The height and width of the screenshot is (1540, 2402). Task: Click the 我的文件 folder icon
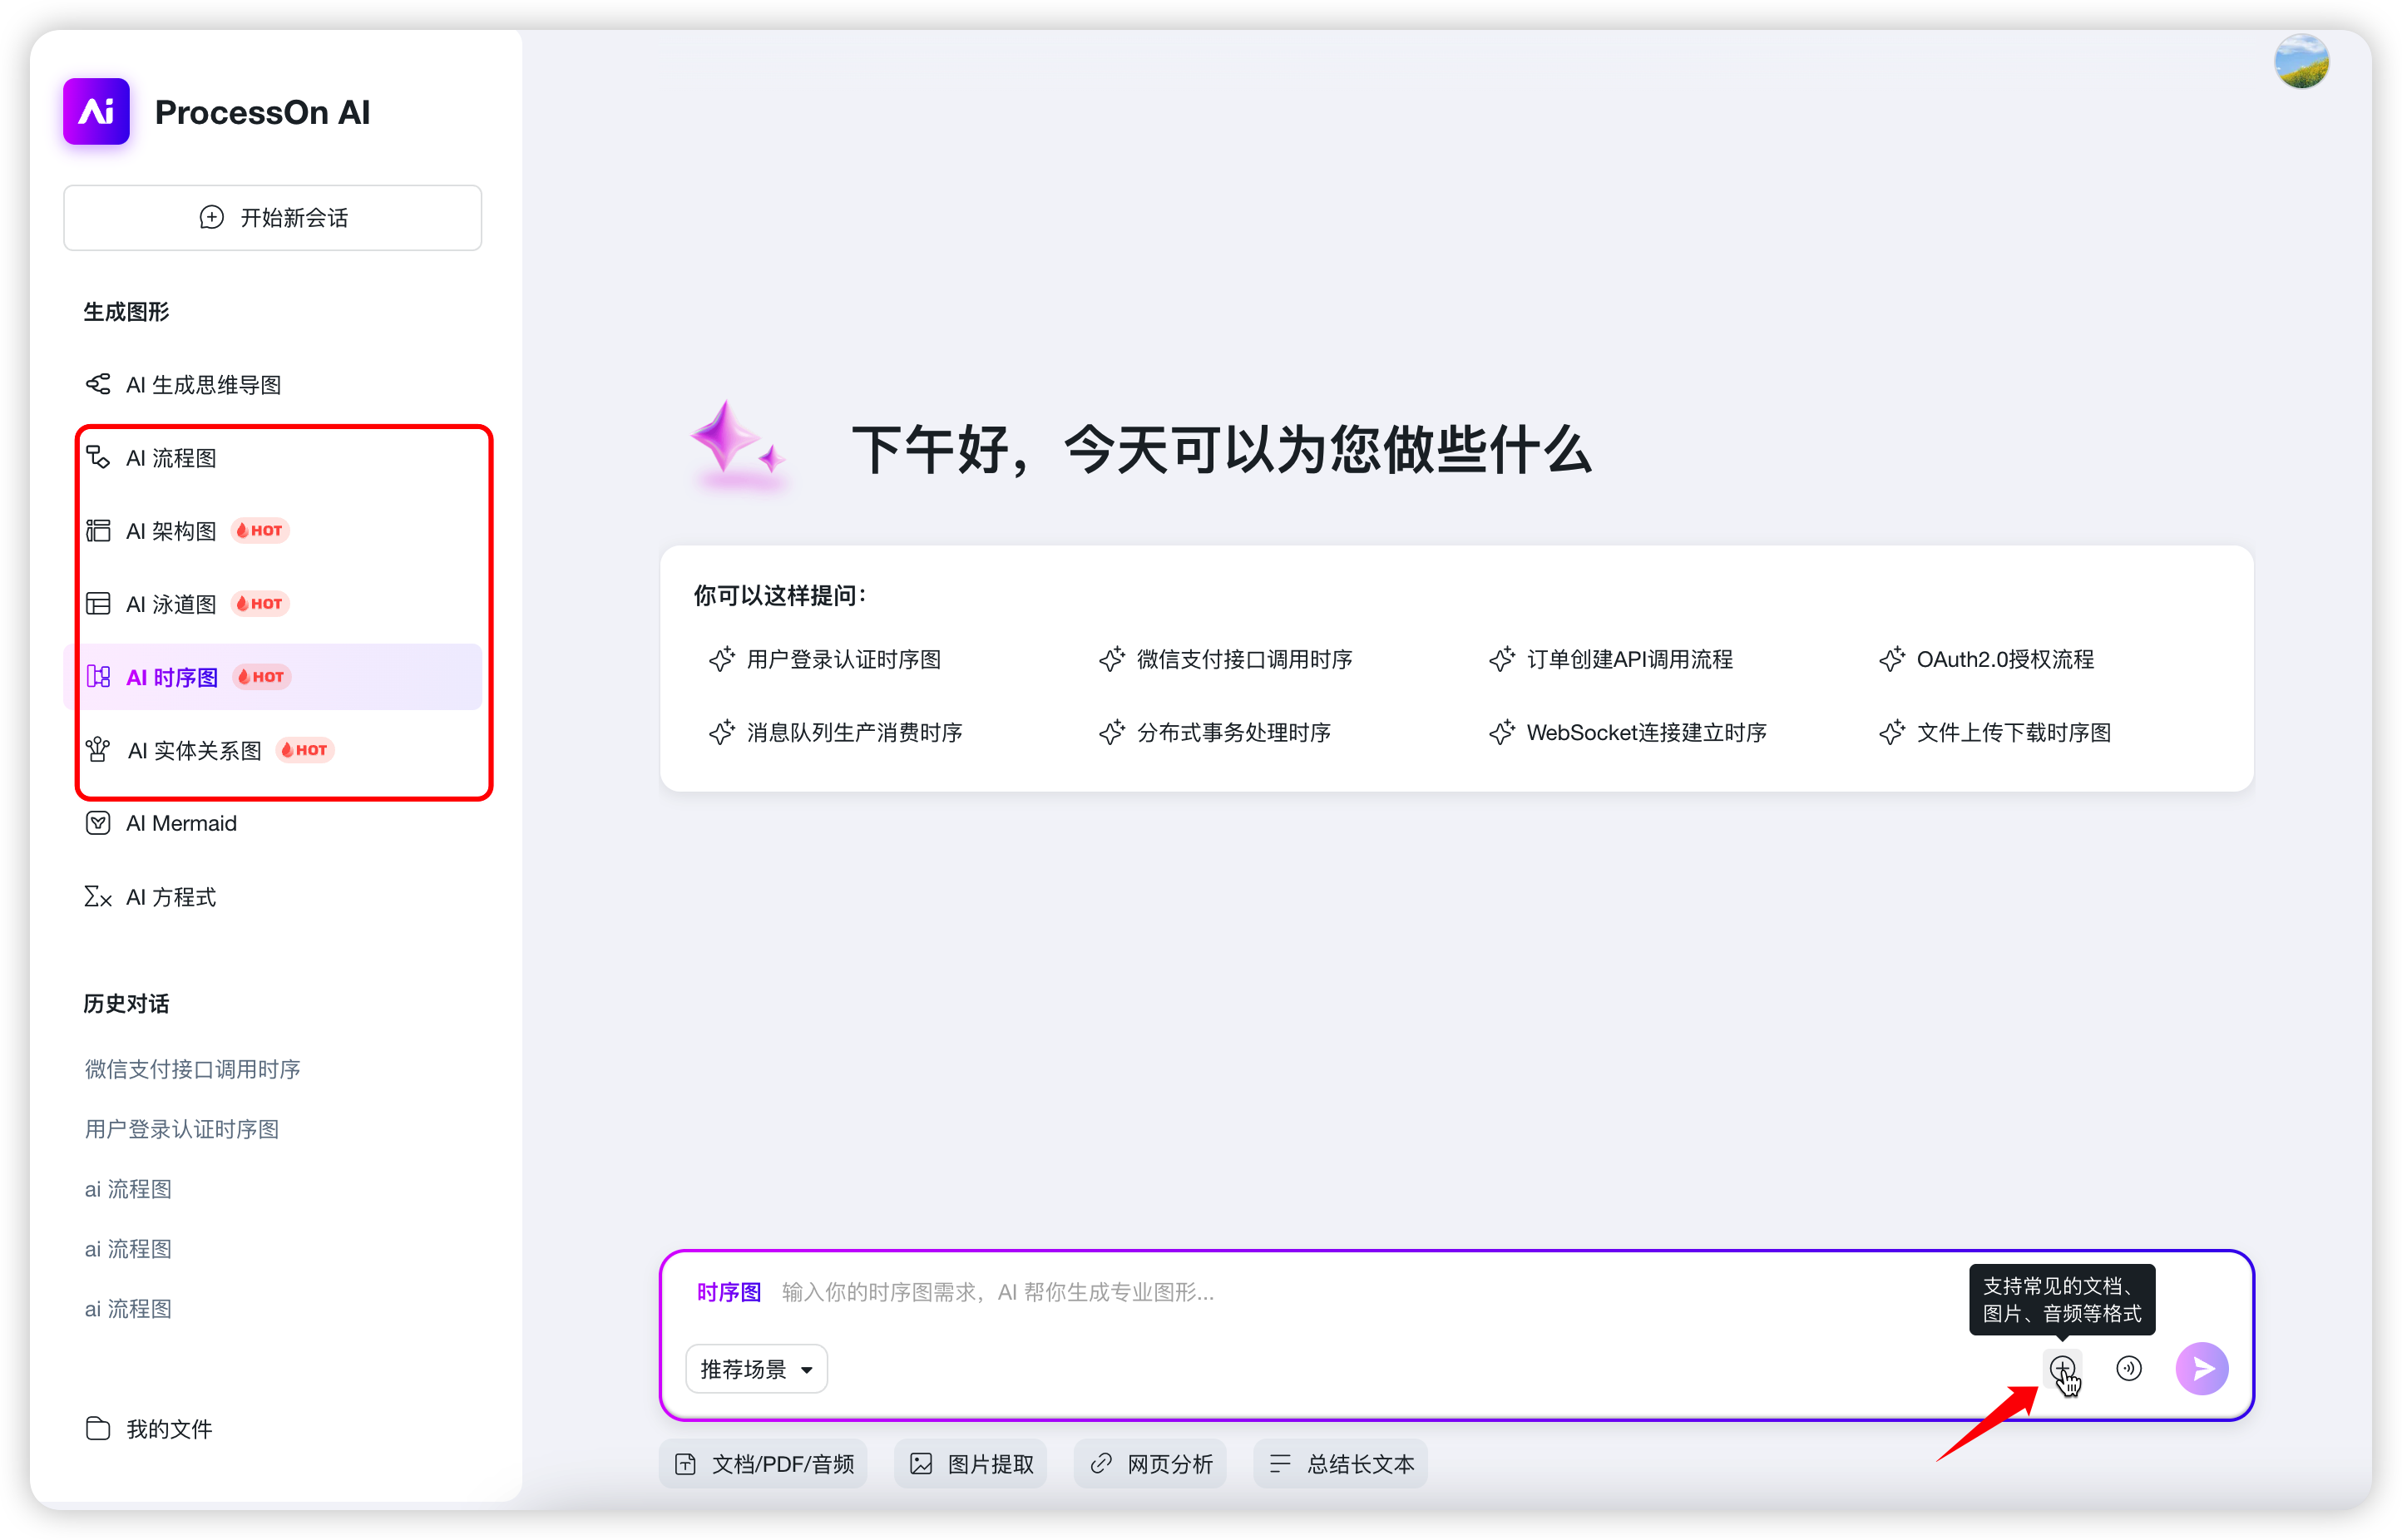(x=98, y=1428)
